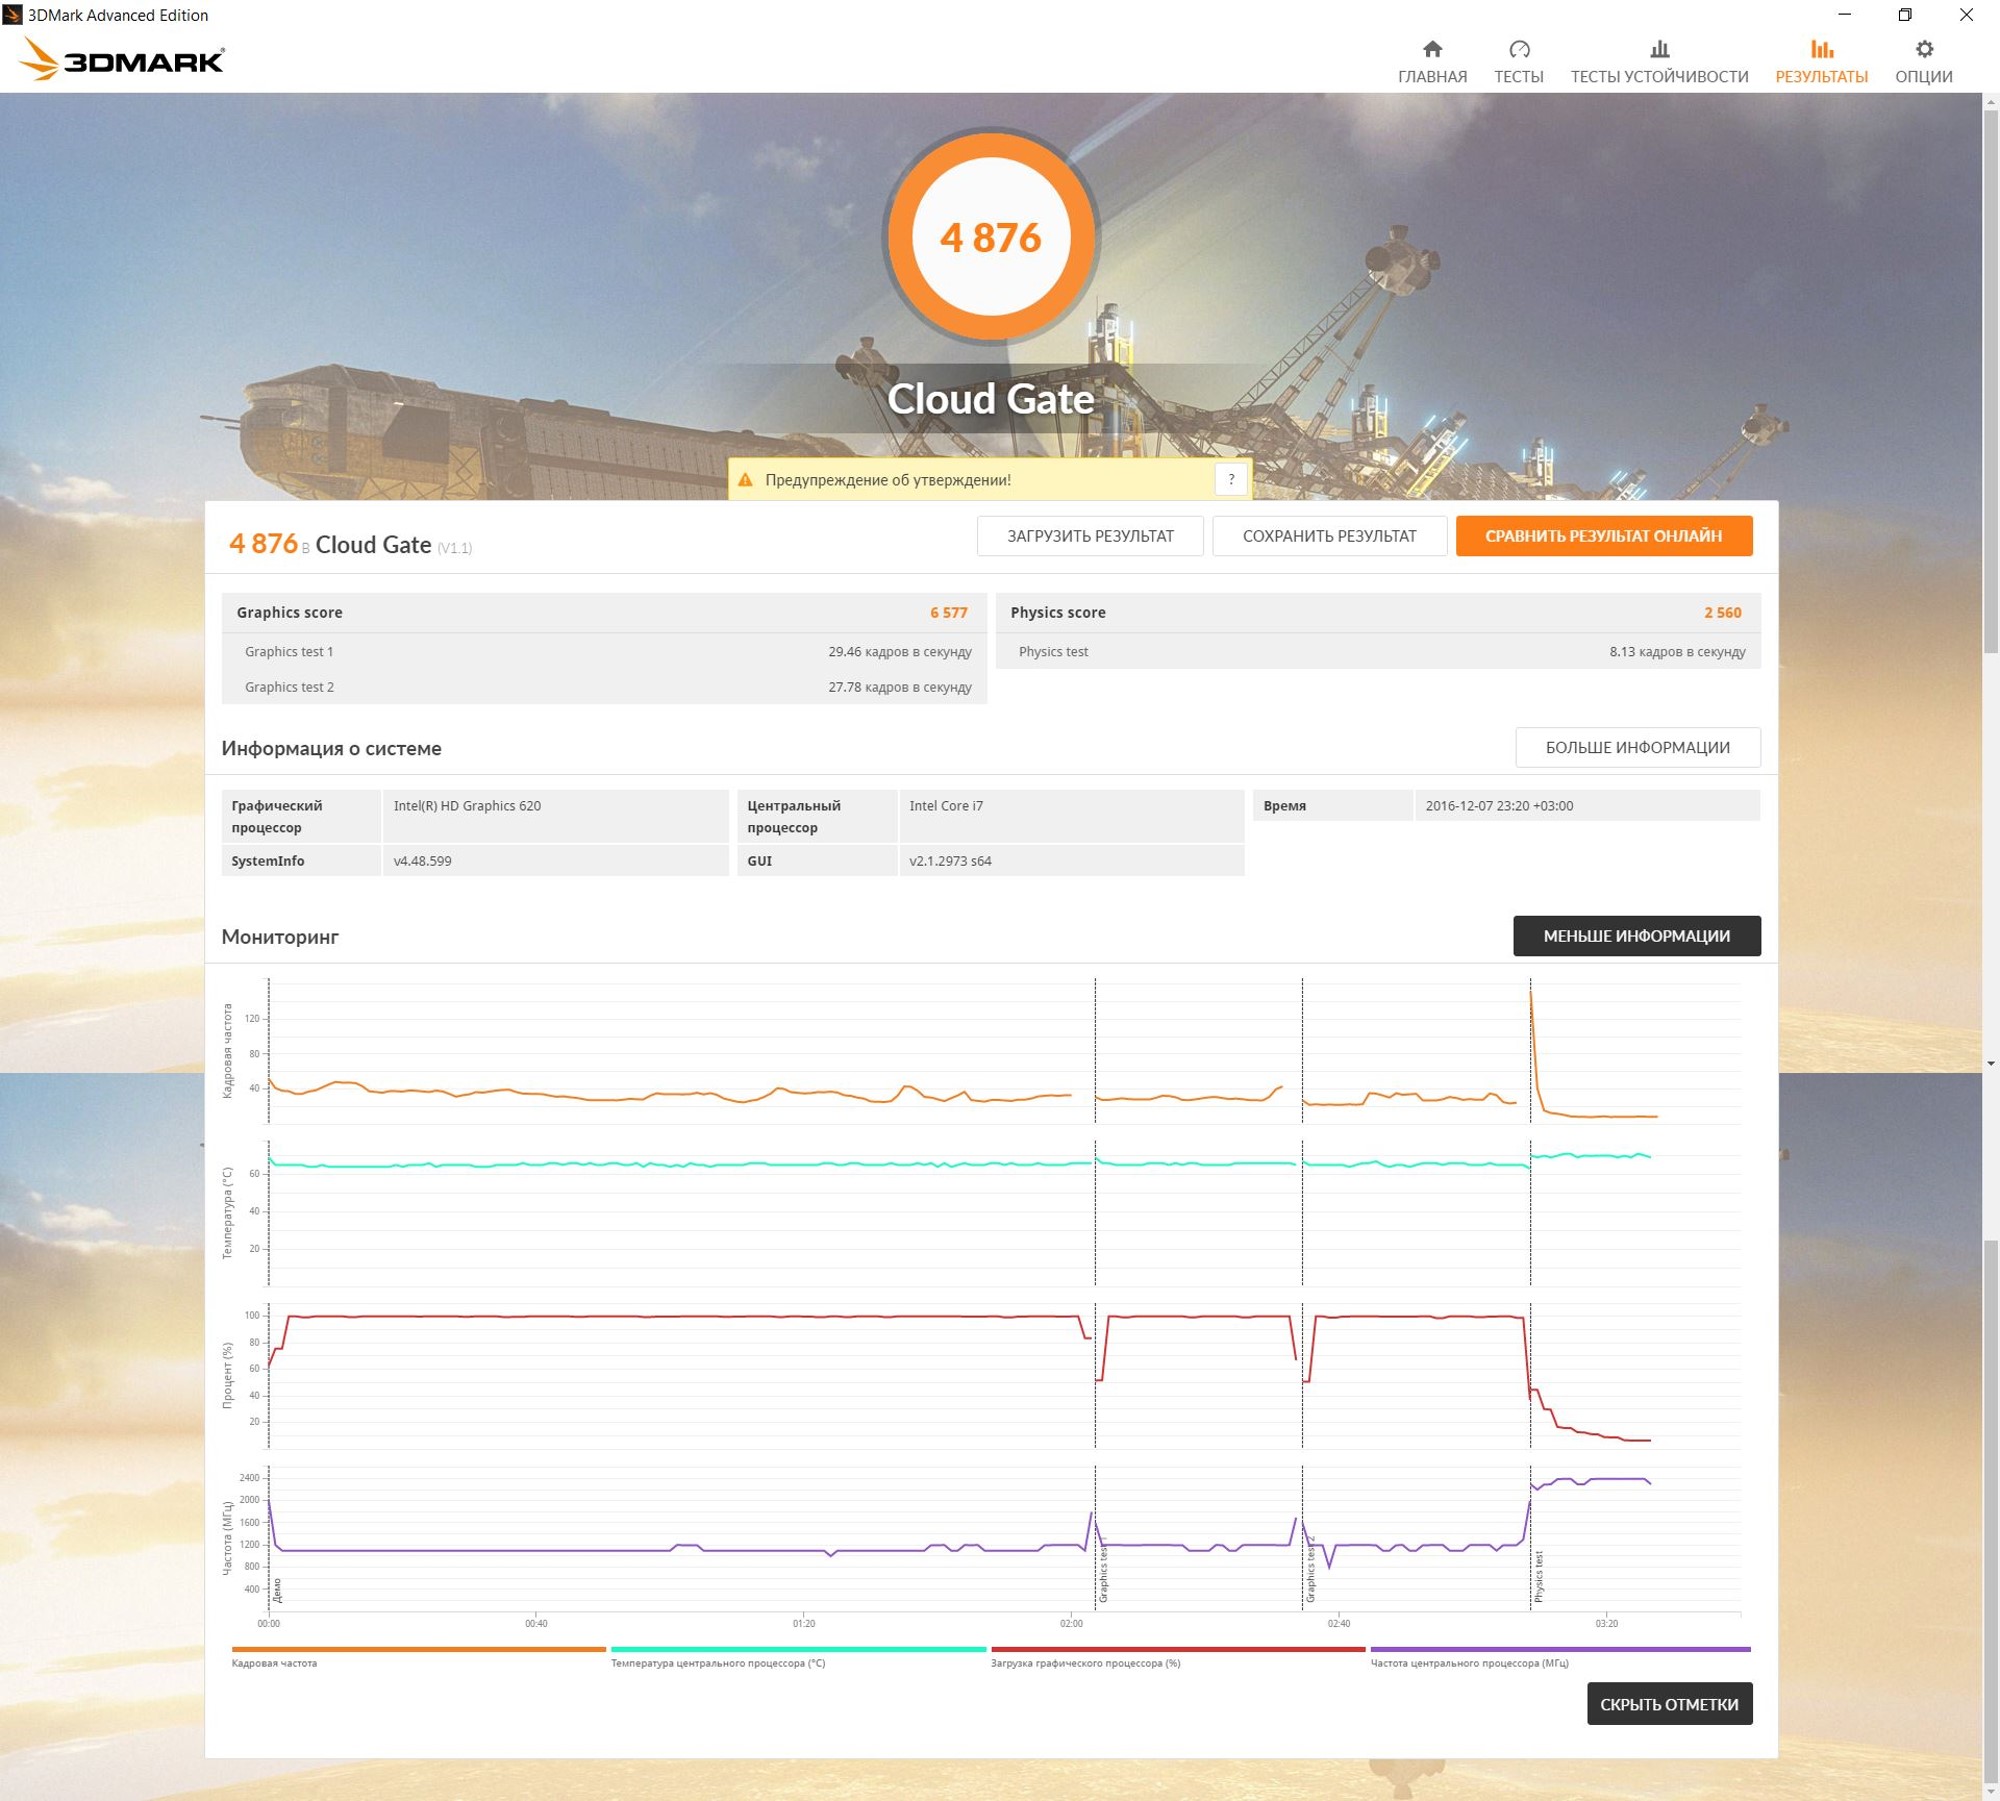Screen dimensions: 2000x1801
Task: Click the stress tests bar chart icon
Action: (1659, 49)
